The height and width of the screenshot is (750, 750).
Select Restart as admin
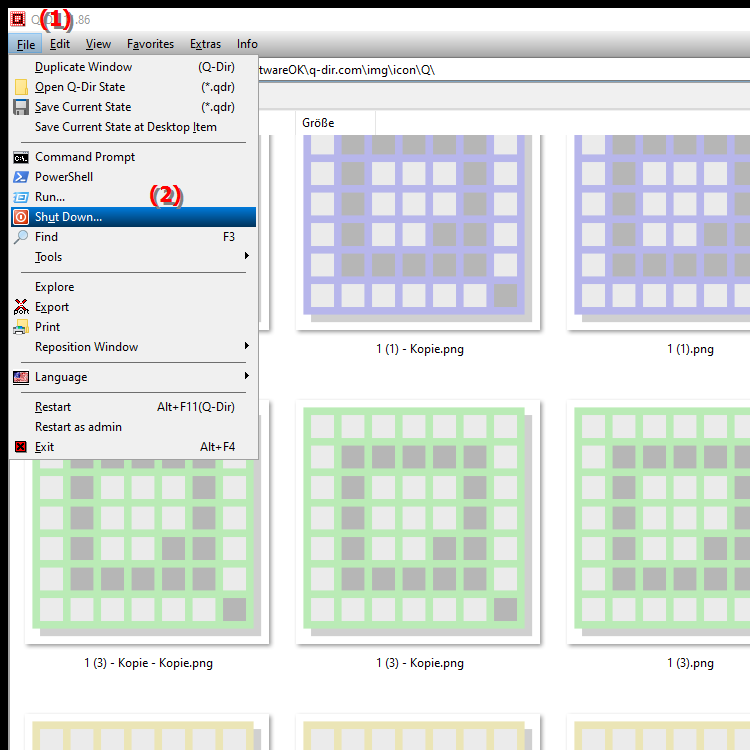point(133,427)
